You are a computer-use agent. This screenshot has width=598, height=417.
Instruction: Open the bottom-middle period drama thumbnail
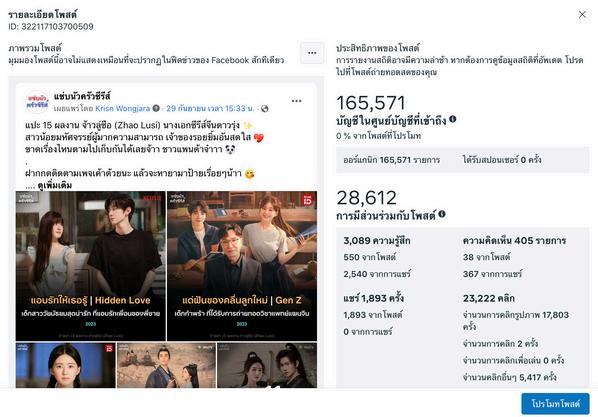[x=166, y=365]
